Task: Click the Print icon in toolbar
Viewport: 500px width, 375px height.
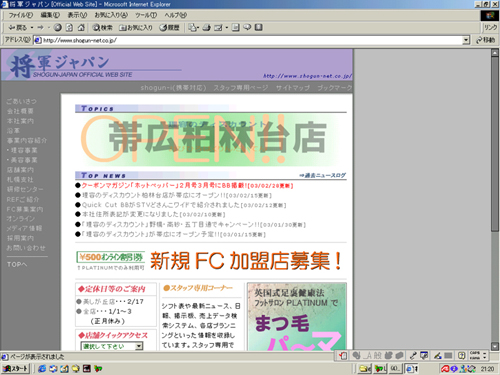Action: click(207, 28)
